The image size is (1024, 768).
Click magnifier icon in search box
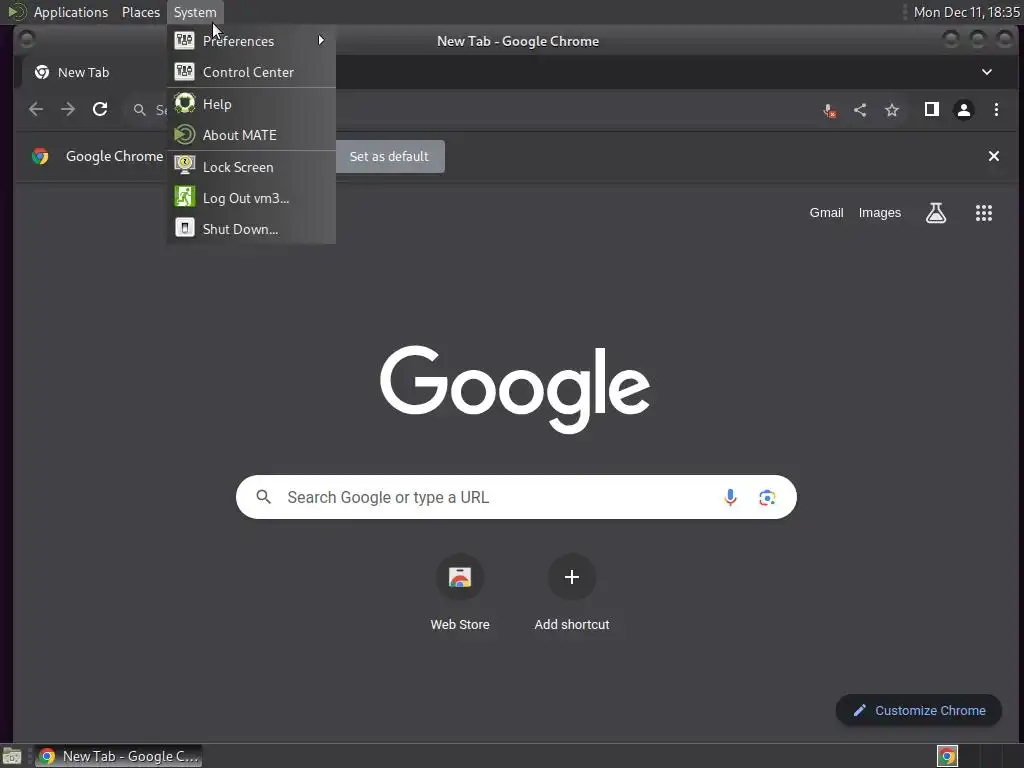pos(263,497)
